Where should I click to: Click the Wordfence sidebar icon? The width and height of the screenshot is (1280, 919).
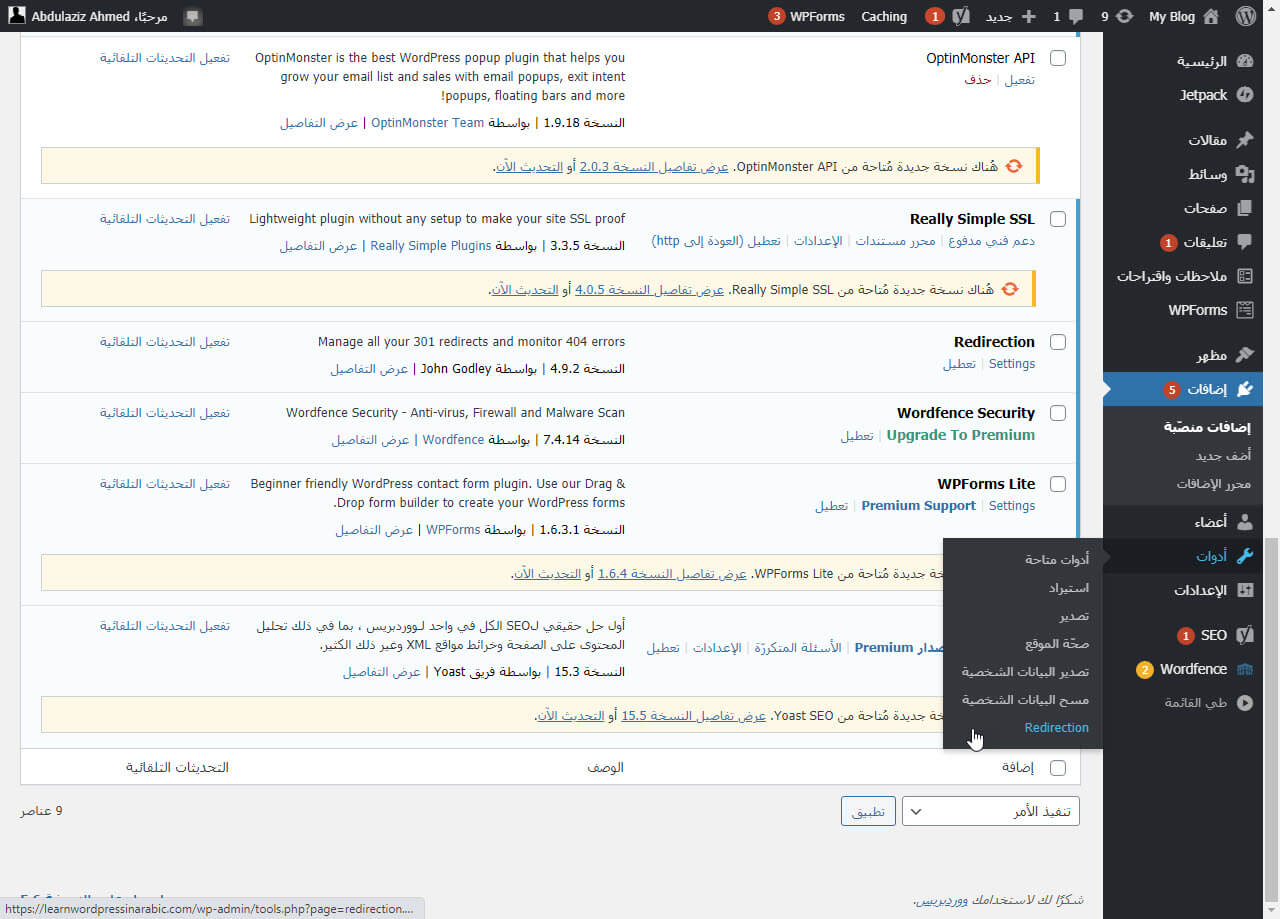coord(1245,669)
